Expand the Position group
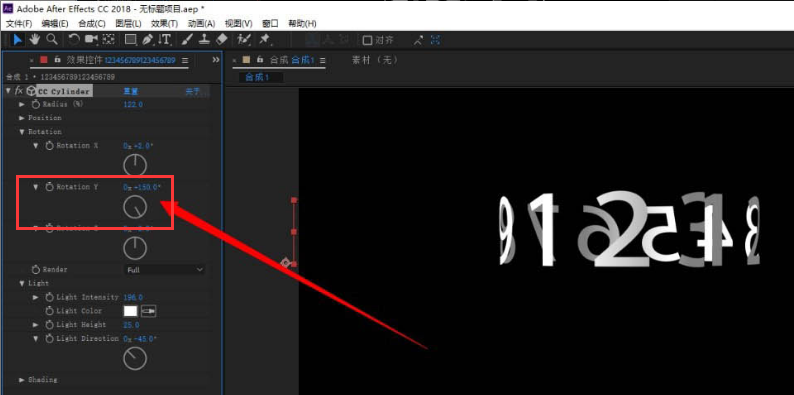This screenshot has height=395, width=794. click(22, 118)
